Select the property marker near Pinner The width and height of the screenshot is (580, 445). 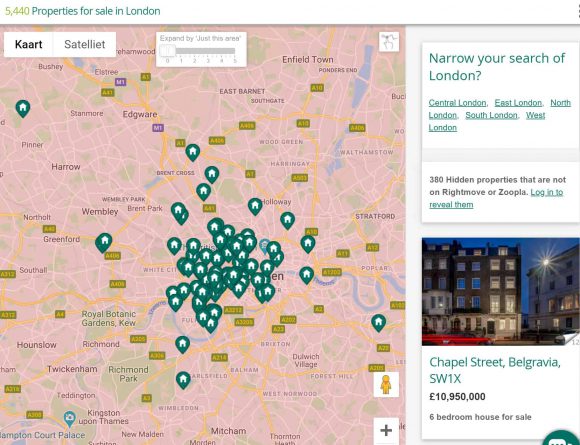(x=23, y=109)
